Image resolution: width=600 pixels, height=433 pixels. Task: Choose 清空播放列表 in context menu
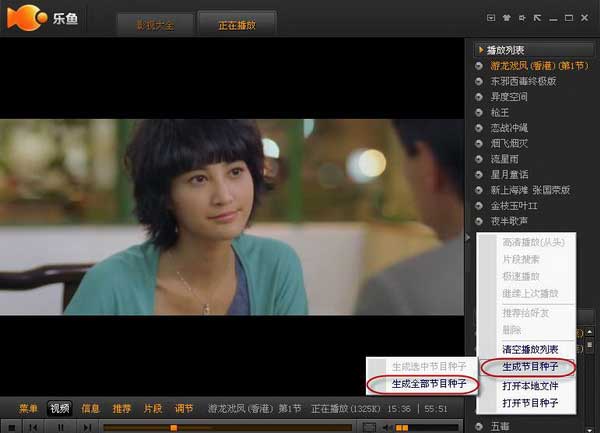click(x=530, y=349)
